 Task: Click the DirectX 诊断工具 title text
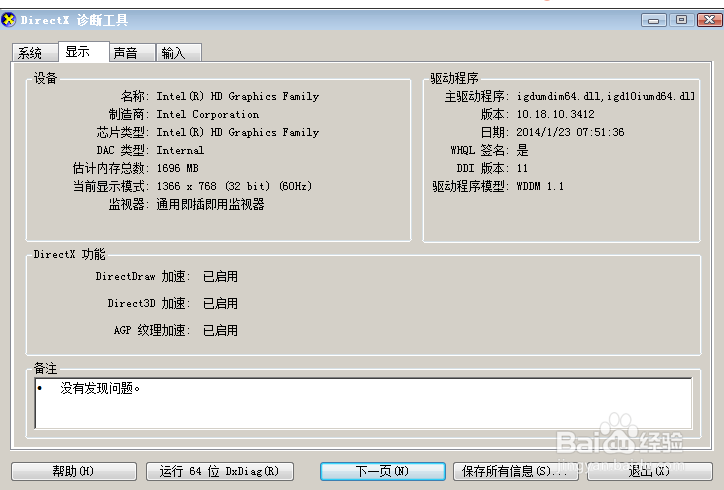tap(74, 20)
